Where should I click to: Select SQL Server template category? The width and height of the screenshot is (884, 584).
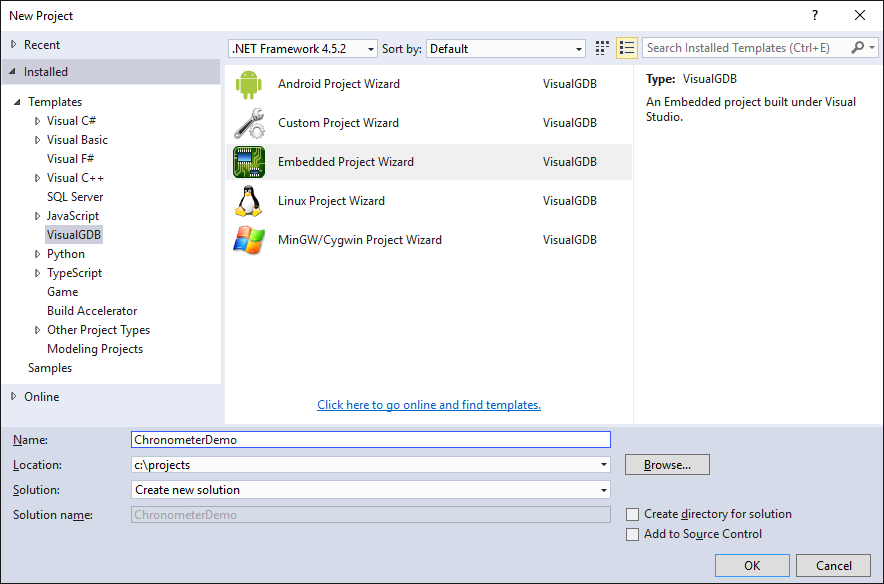75,197
